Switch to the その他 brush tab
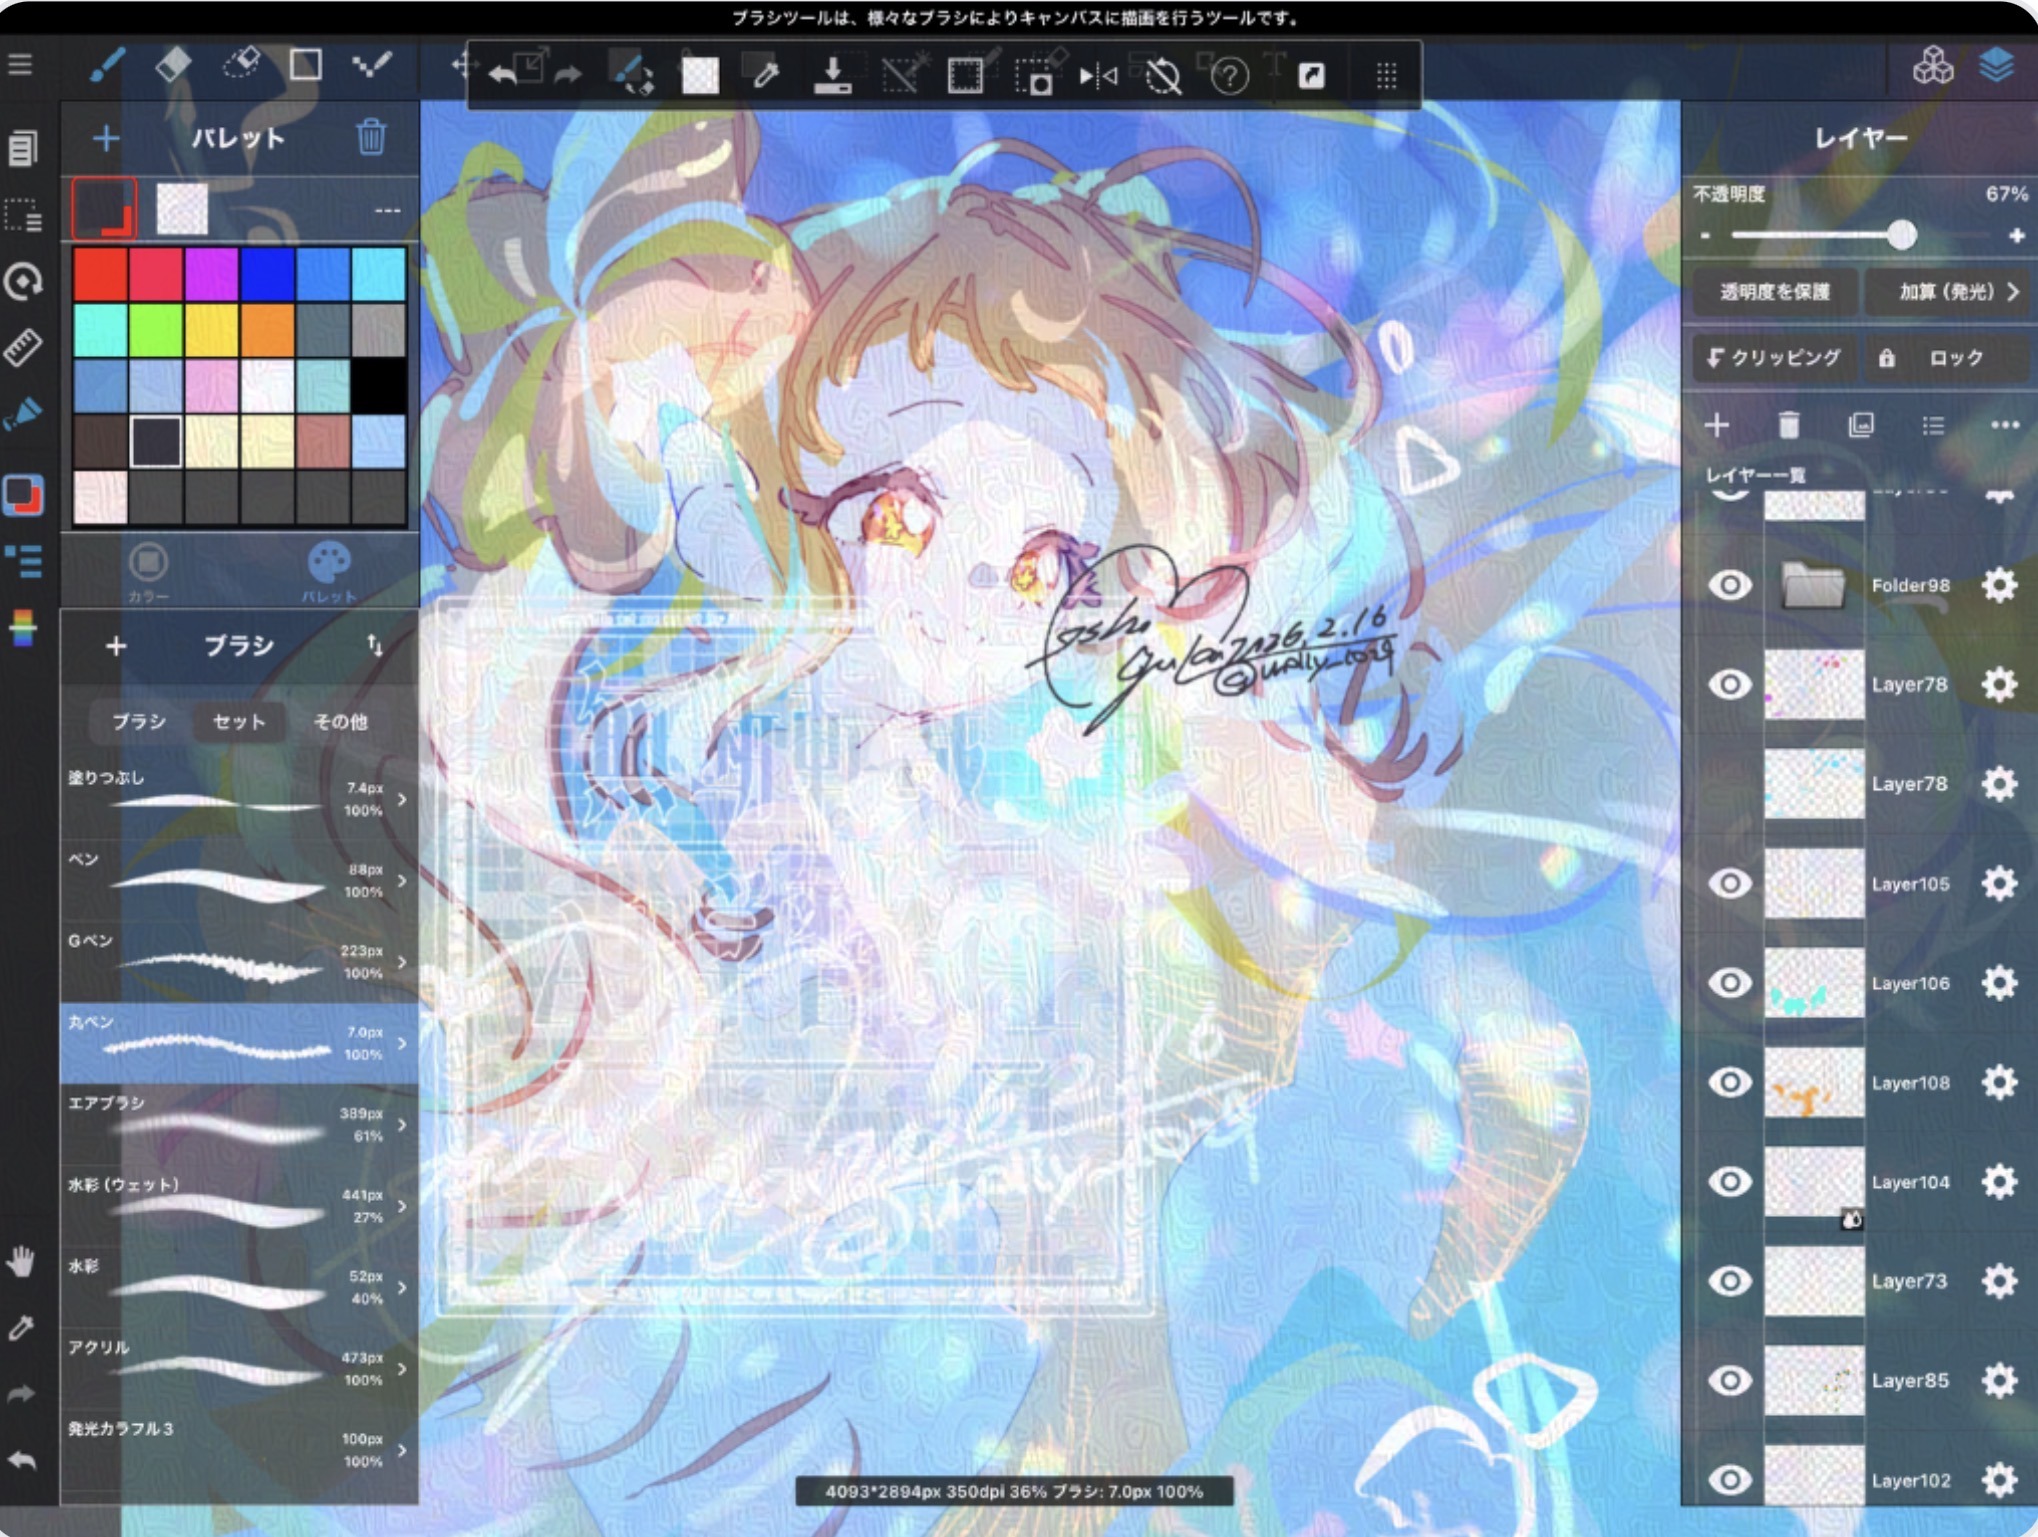The width and height of the screenshot is (2038, 1537). pos(341,721)
